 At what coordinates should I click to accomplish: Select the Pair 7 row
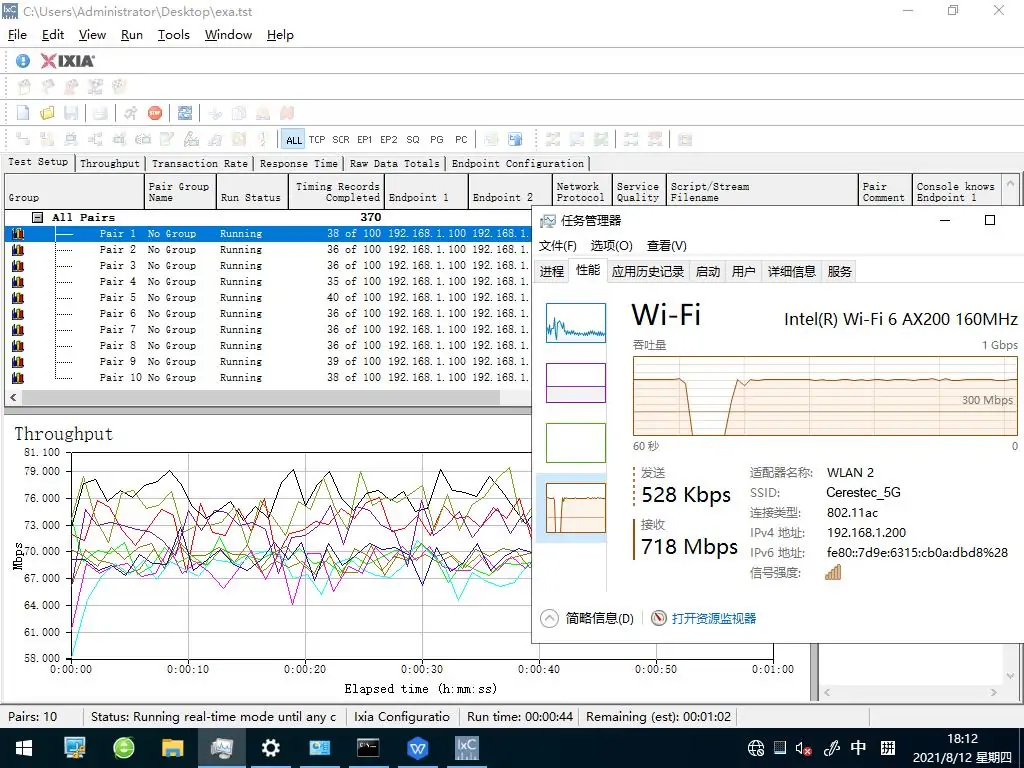click(x=268, y=329)
